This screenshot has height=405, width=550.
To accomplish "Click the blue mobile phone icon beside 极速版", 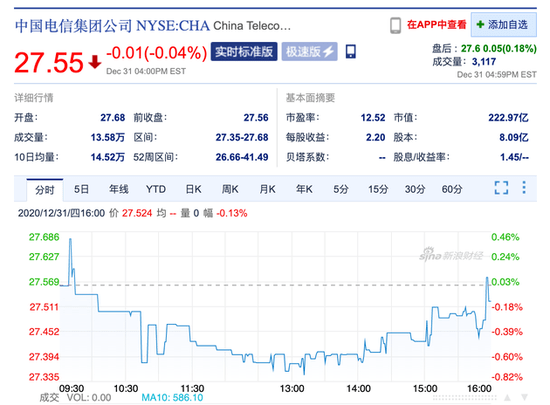I will coord(350,52).
